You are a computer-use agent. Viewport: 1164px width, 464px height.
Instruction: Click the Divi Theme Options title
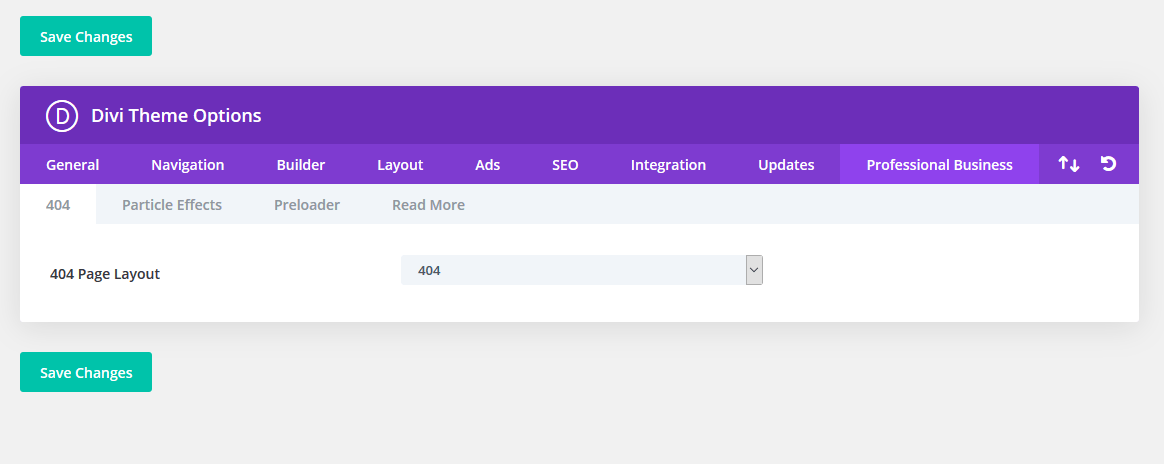point(176,116)
